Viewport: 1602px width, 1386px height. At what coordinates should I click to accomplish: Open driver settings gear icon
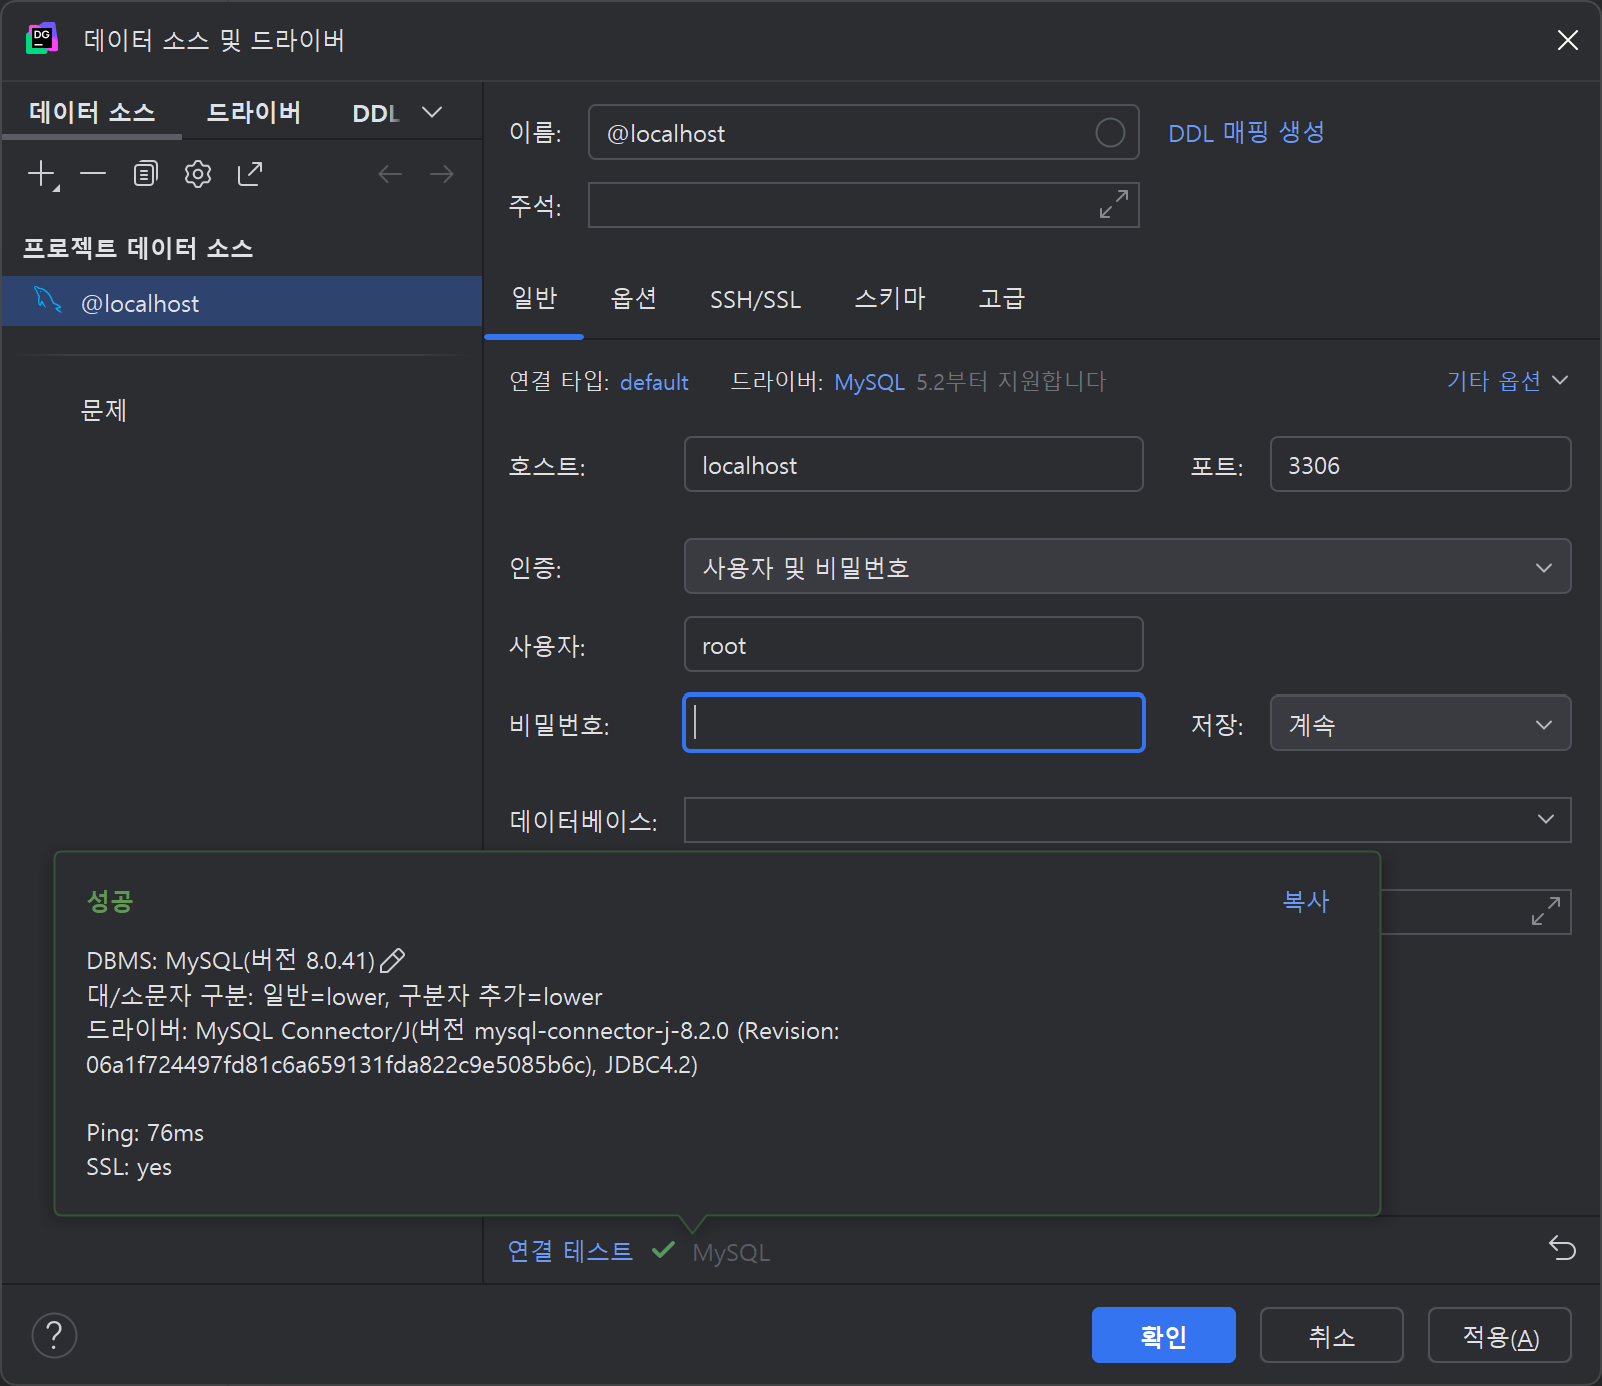click(198, 174)
